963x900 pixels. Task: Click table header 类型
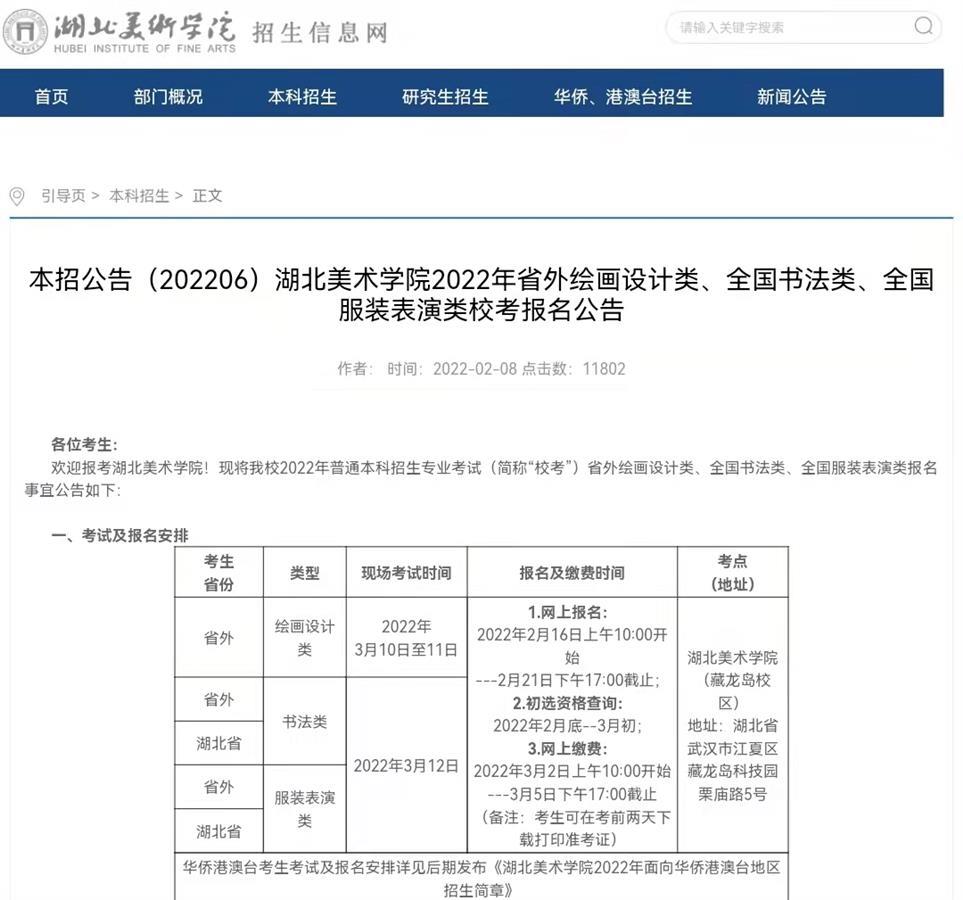coord(305,573)
